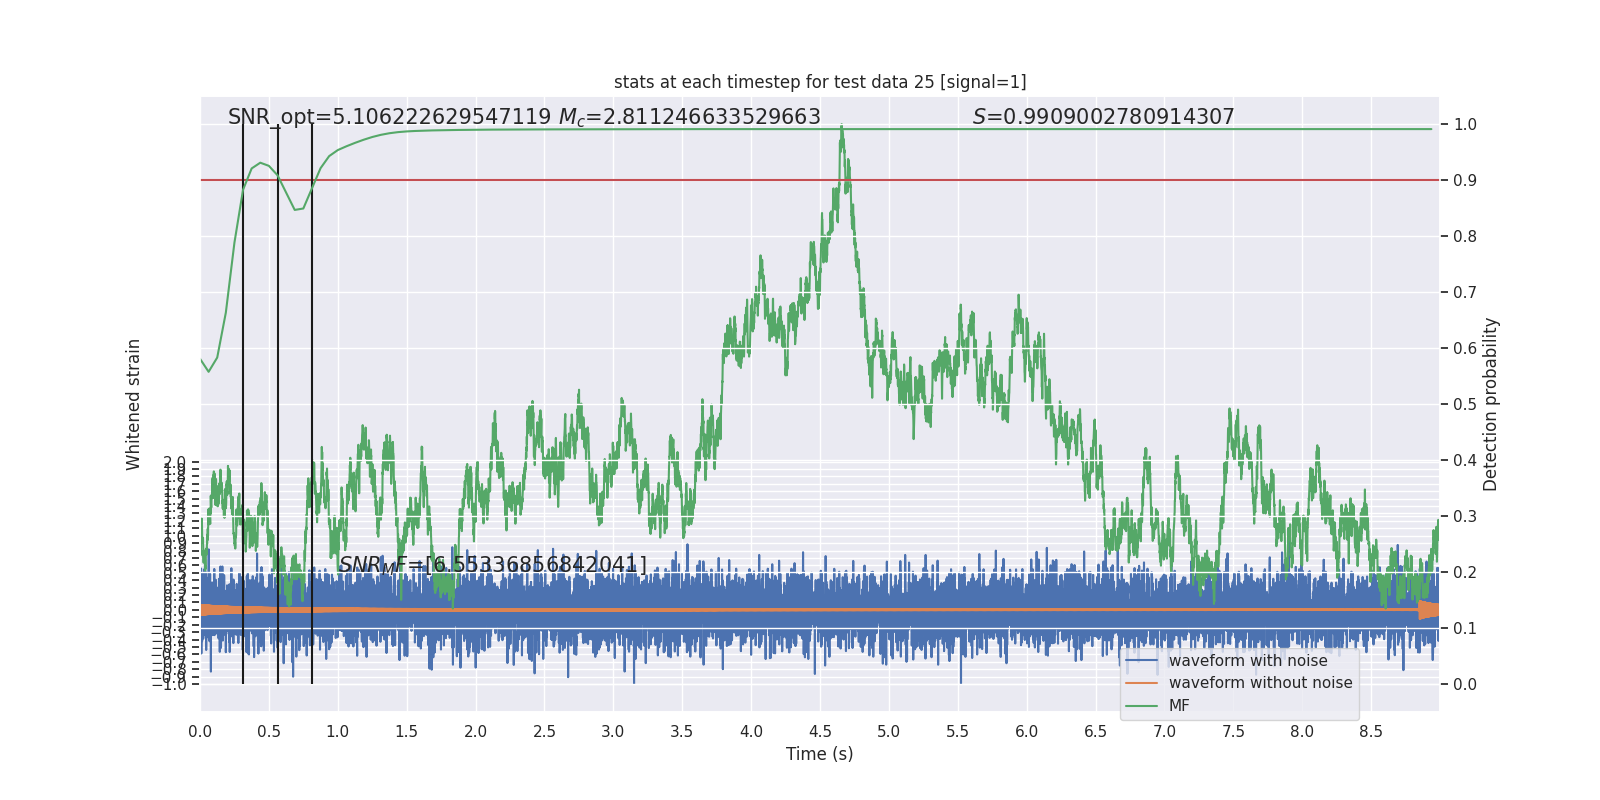This screenshot has width=1600, height=800.
Task: Click the x-axis tick label 7.5
Action: click(1234, 731)
